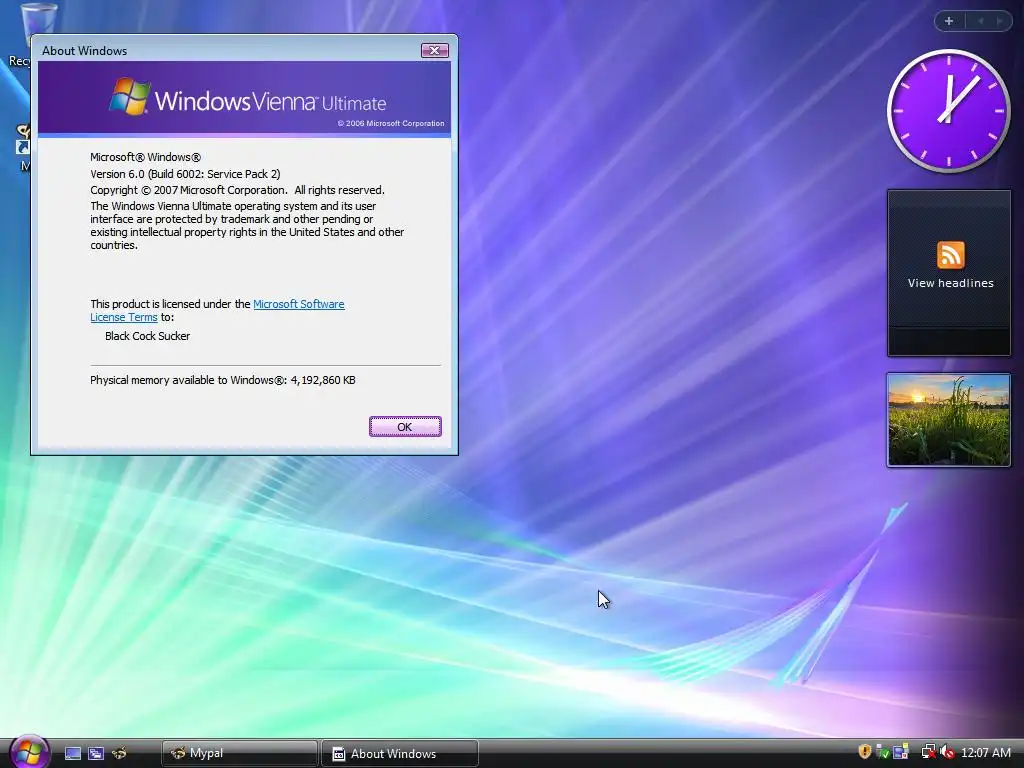The height and width of the screenshot is (768, 1024).
Task: Click View headlines in the feed gadget
Action: [x=950, y=283]
